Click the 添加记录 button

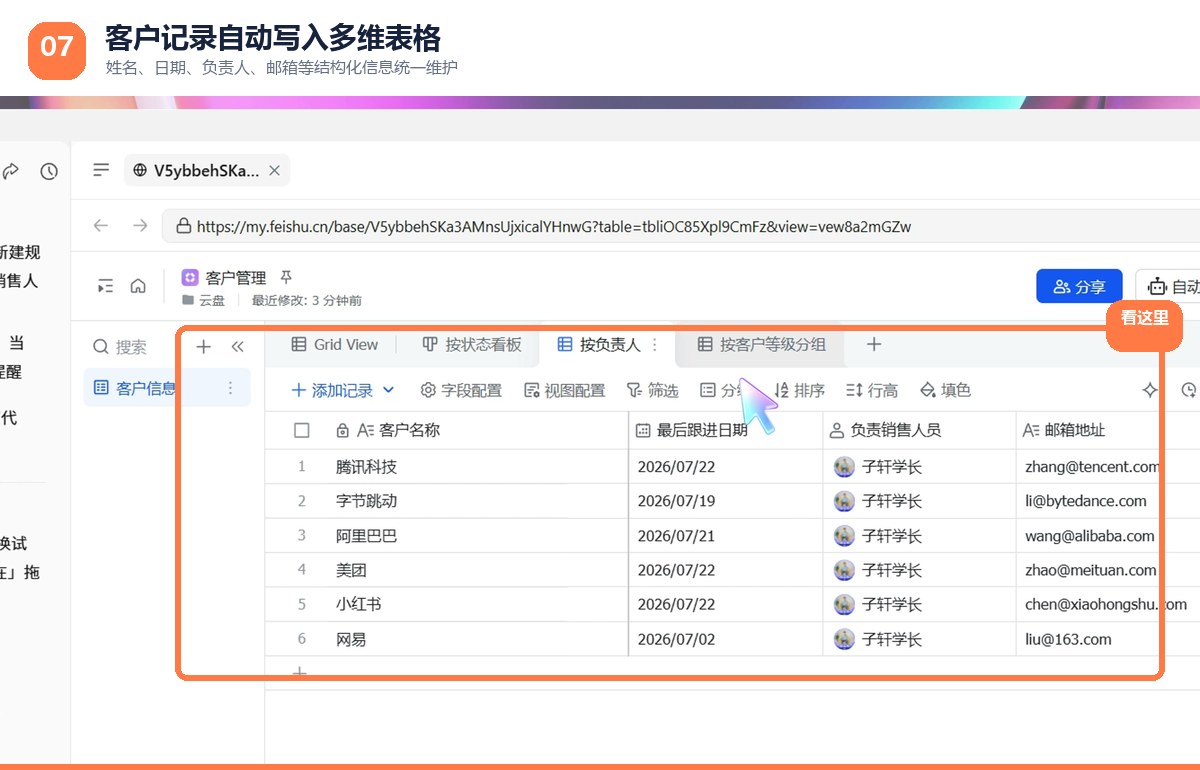[x=332, y=390]
